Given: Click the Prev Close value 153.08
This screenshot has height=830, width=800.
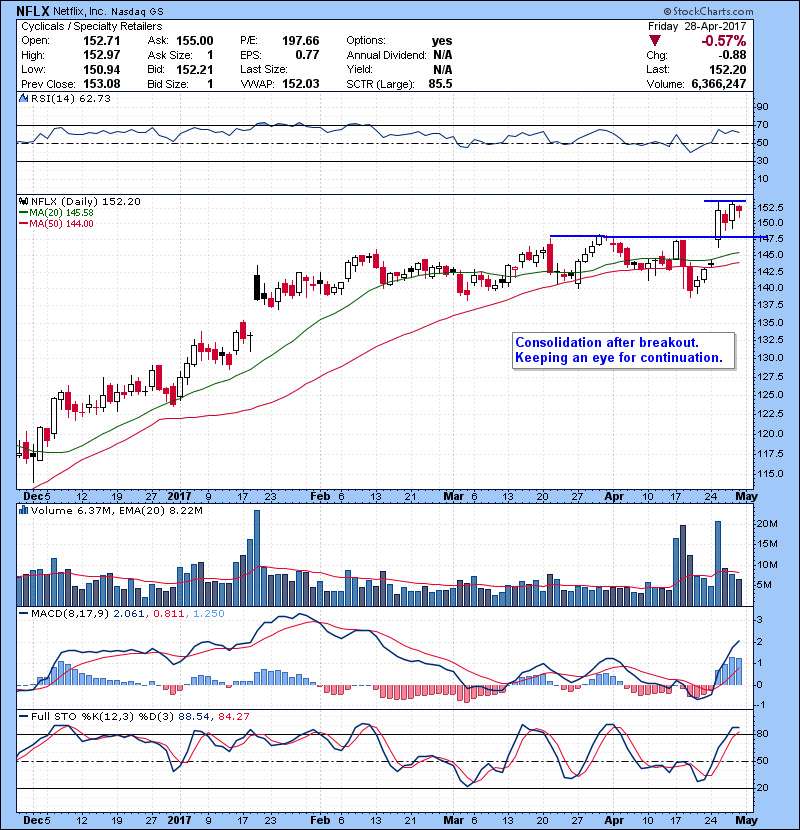Looking at the screenshot, I should (102, 84).
